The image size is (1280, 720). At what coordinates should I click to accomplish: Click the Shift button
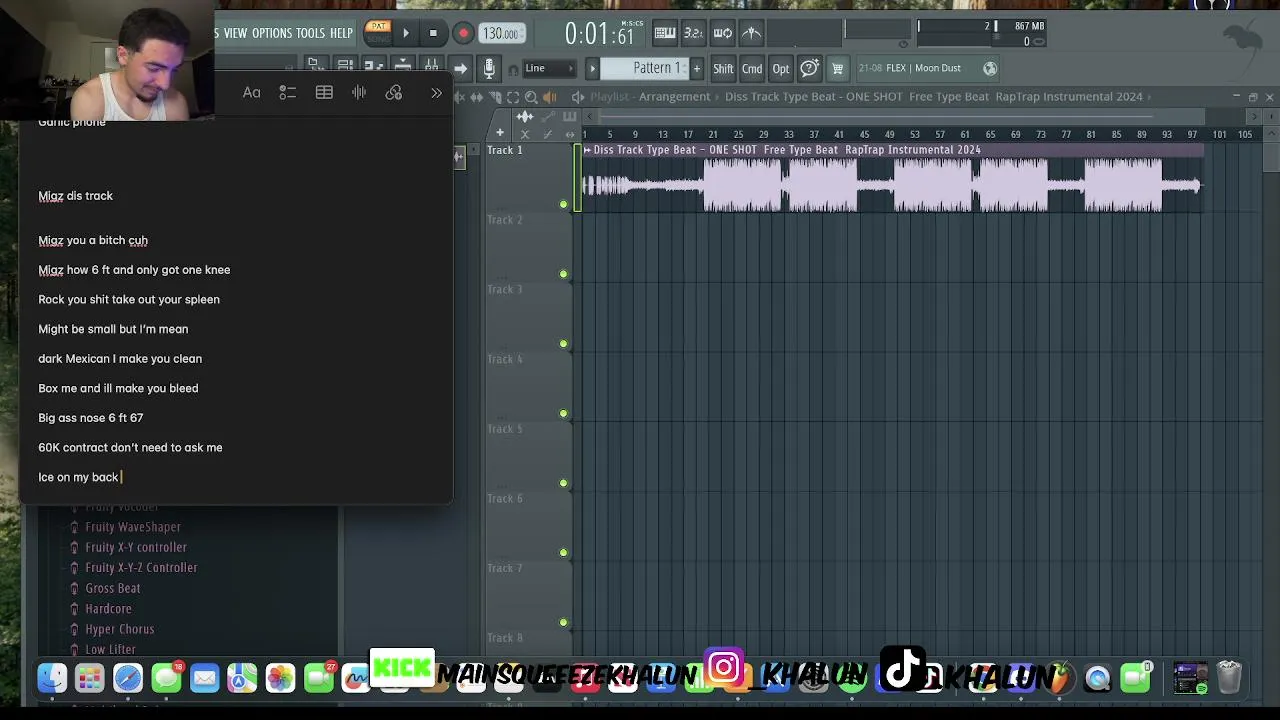pyautogui.click(x=723, y=69)
